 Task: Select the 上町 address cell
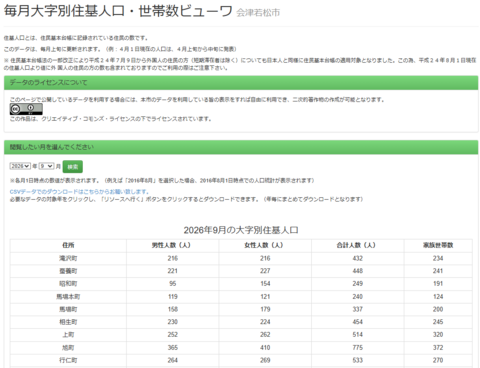tap(68, 335)
